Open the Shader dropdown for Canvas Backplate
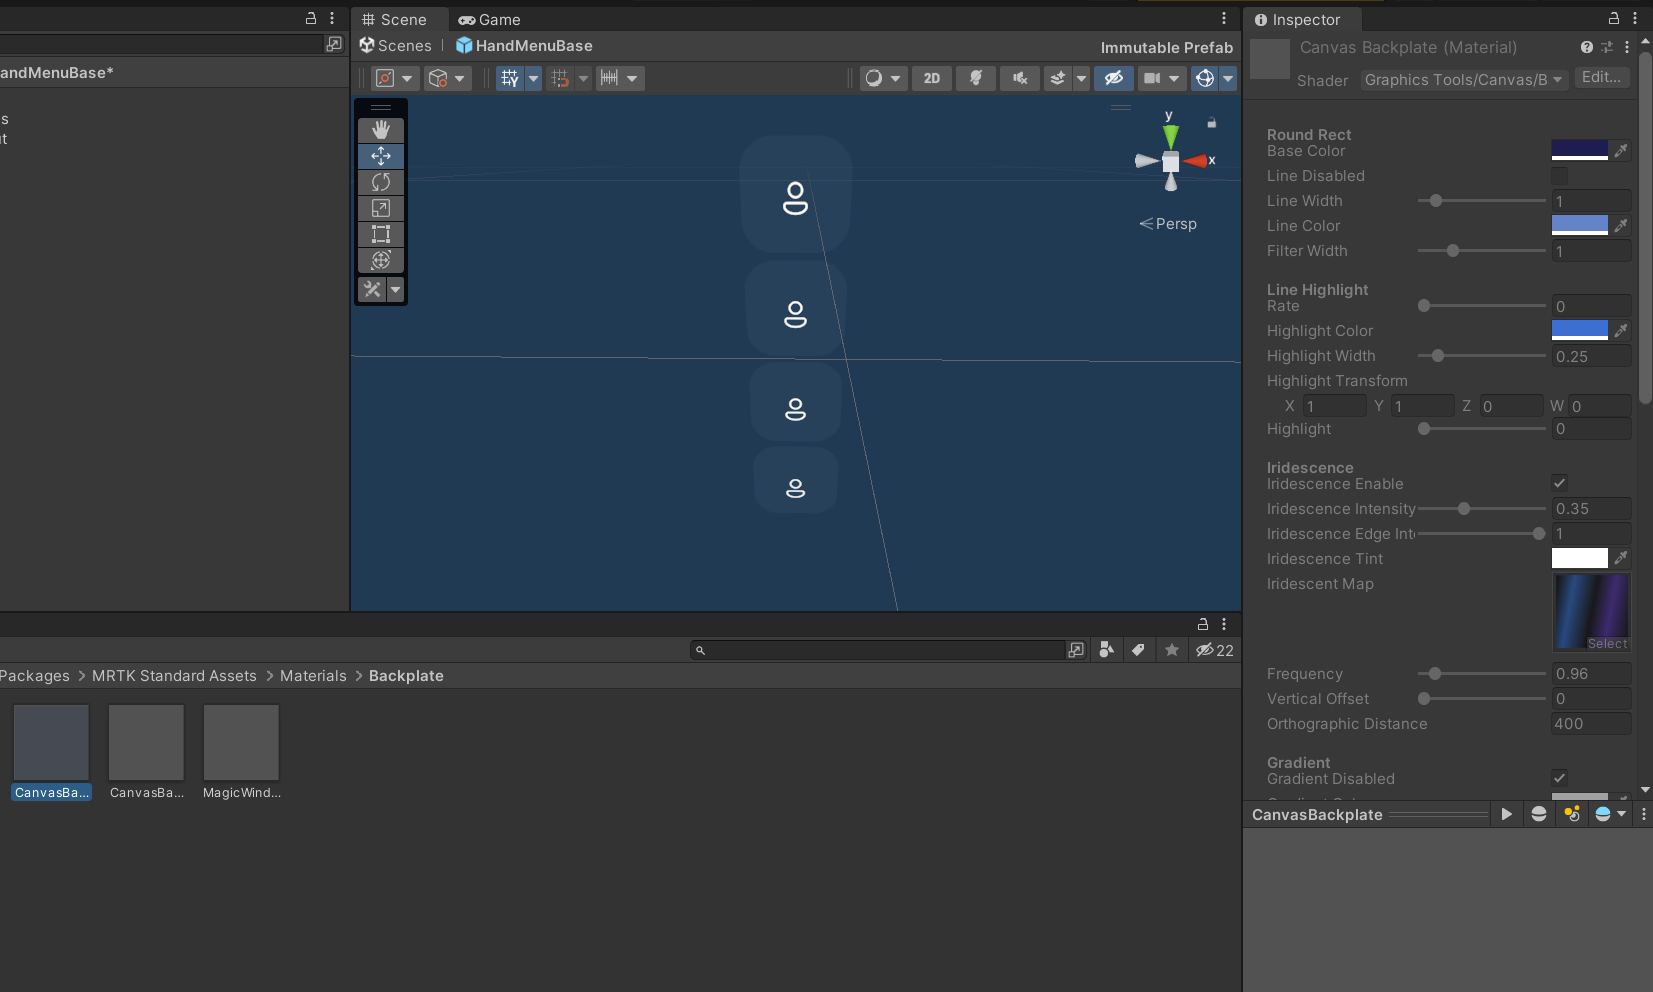The image size is (1653, 992). (x=1462, y=80)
